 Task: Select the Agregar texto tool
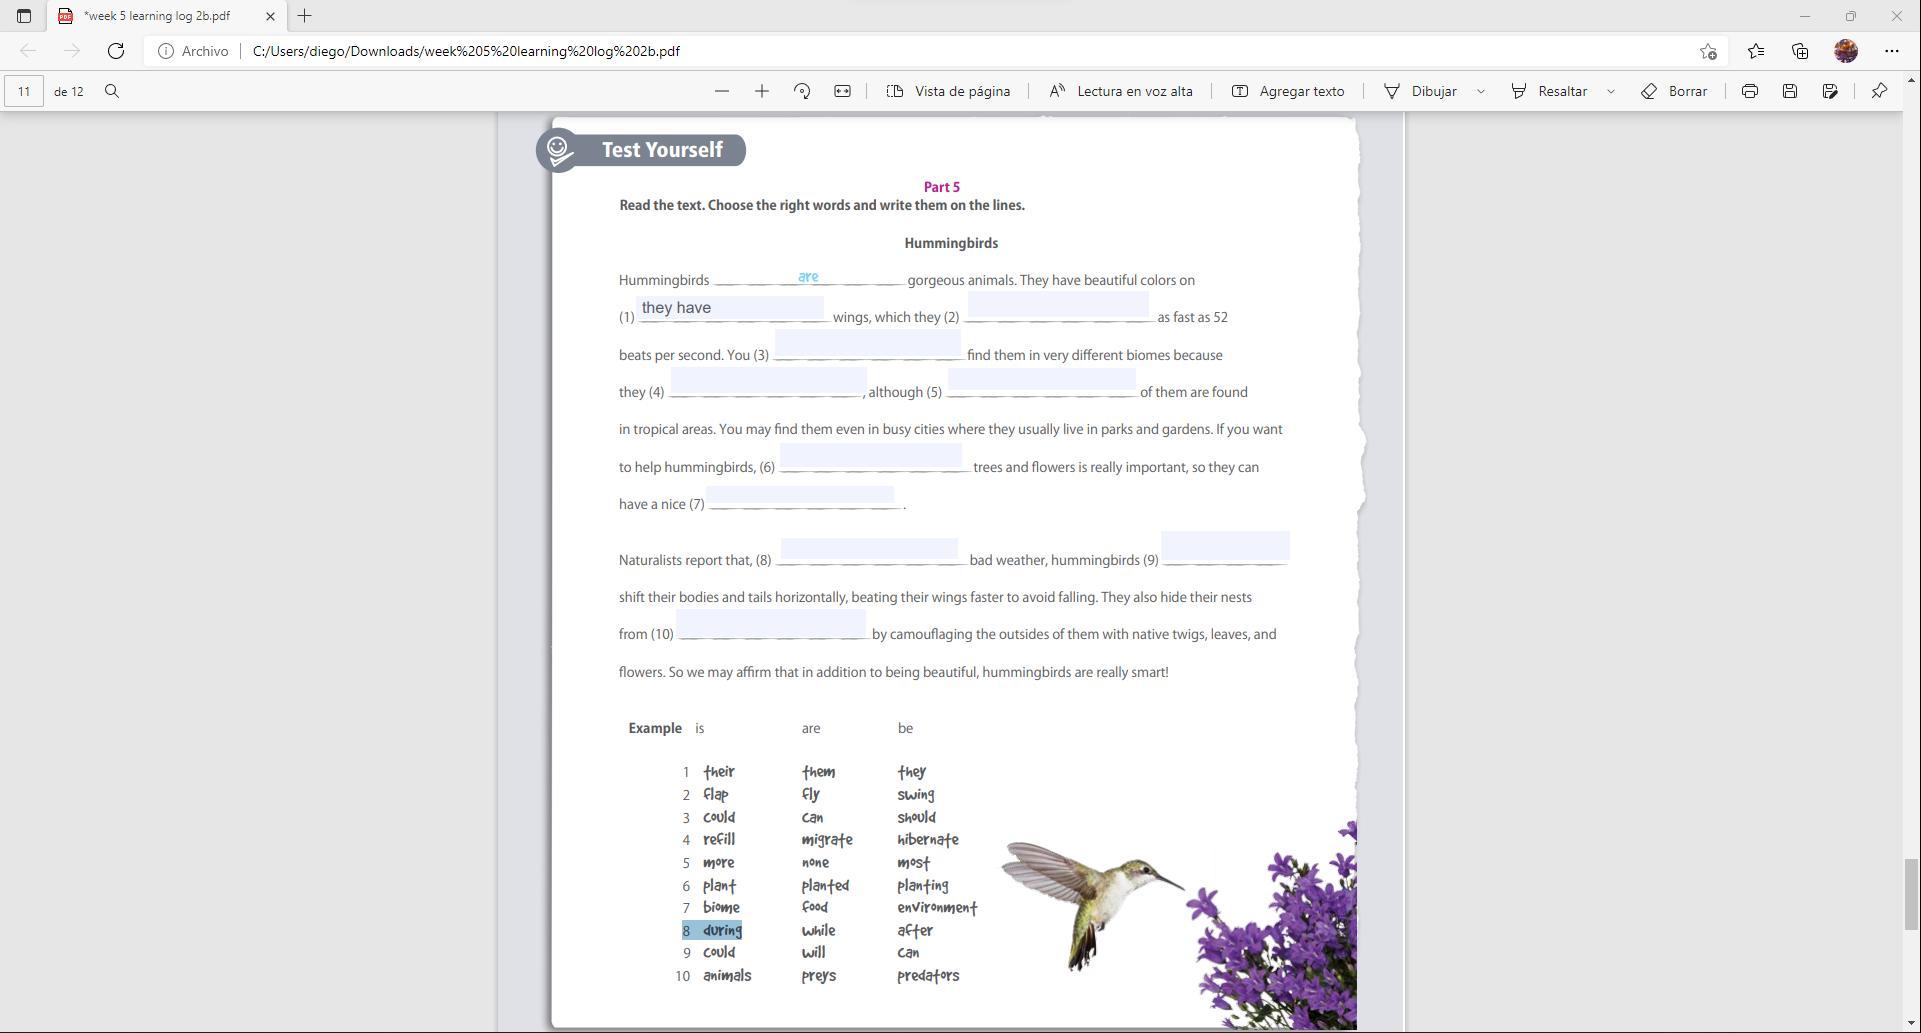(1288, 91)
